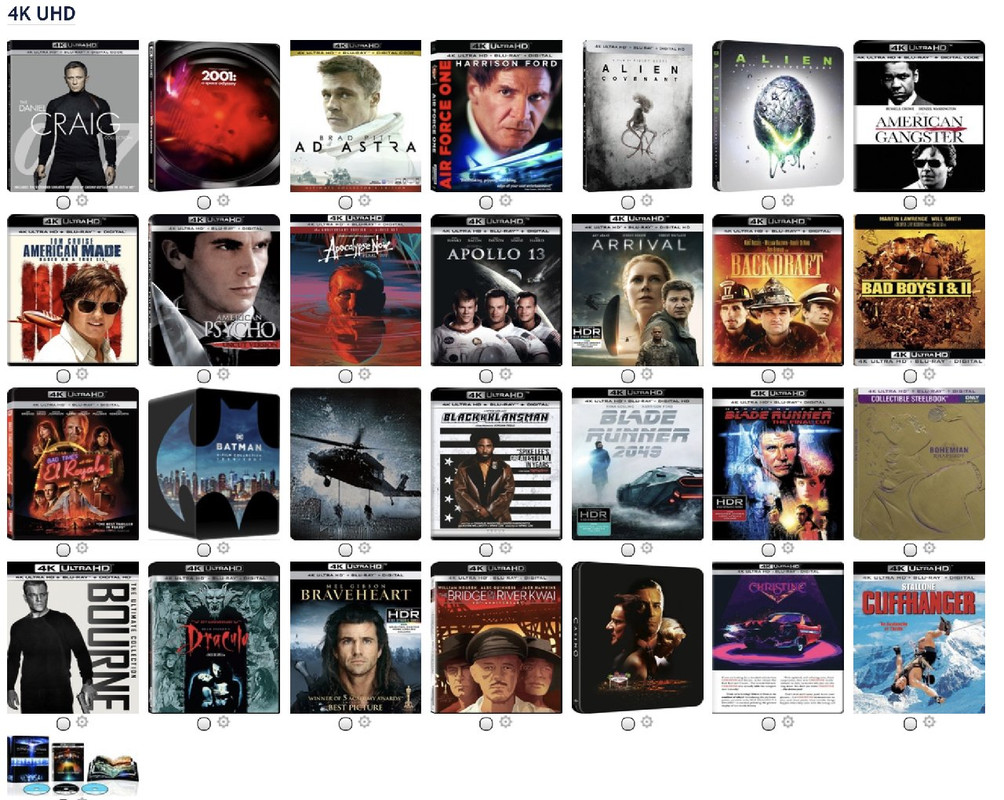Tick the checkbox under Blade Runner 2049

pyautogui.click(x=628, y=550)
